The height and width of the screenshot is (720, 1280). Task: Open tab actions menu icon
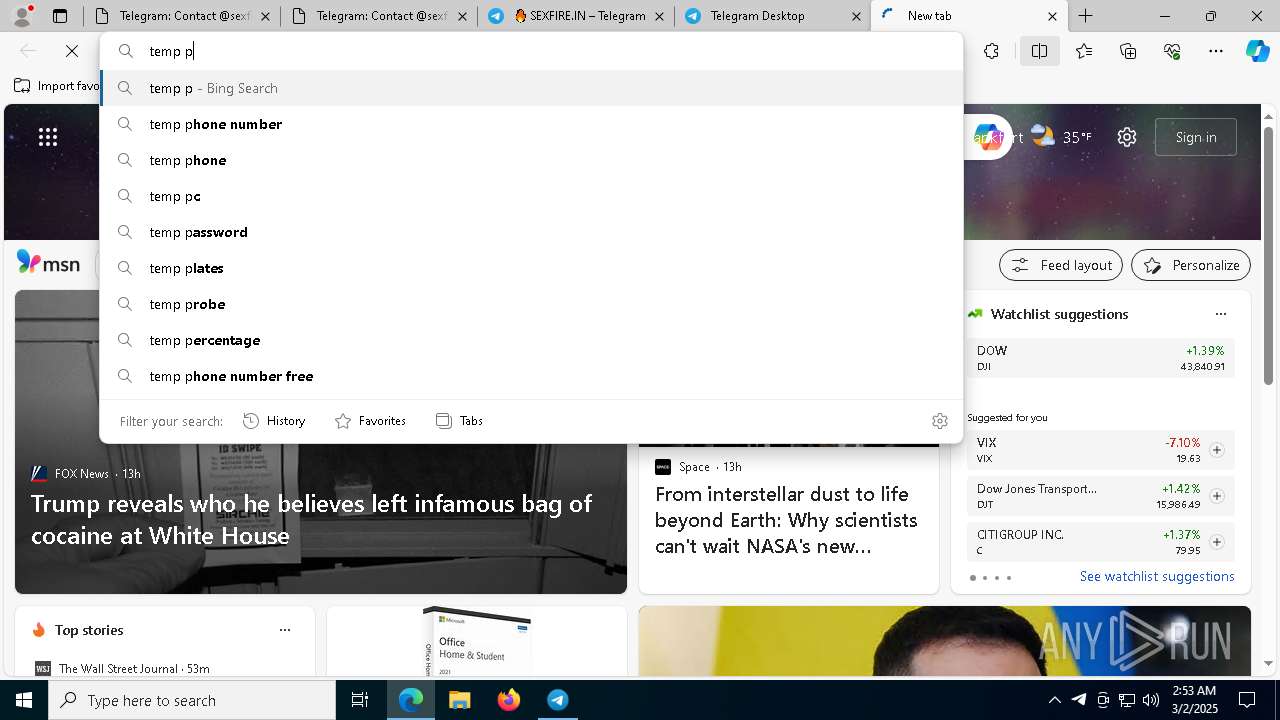coord(60,16)
